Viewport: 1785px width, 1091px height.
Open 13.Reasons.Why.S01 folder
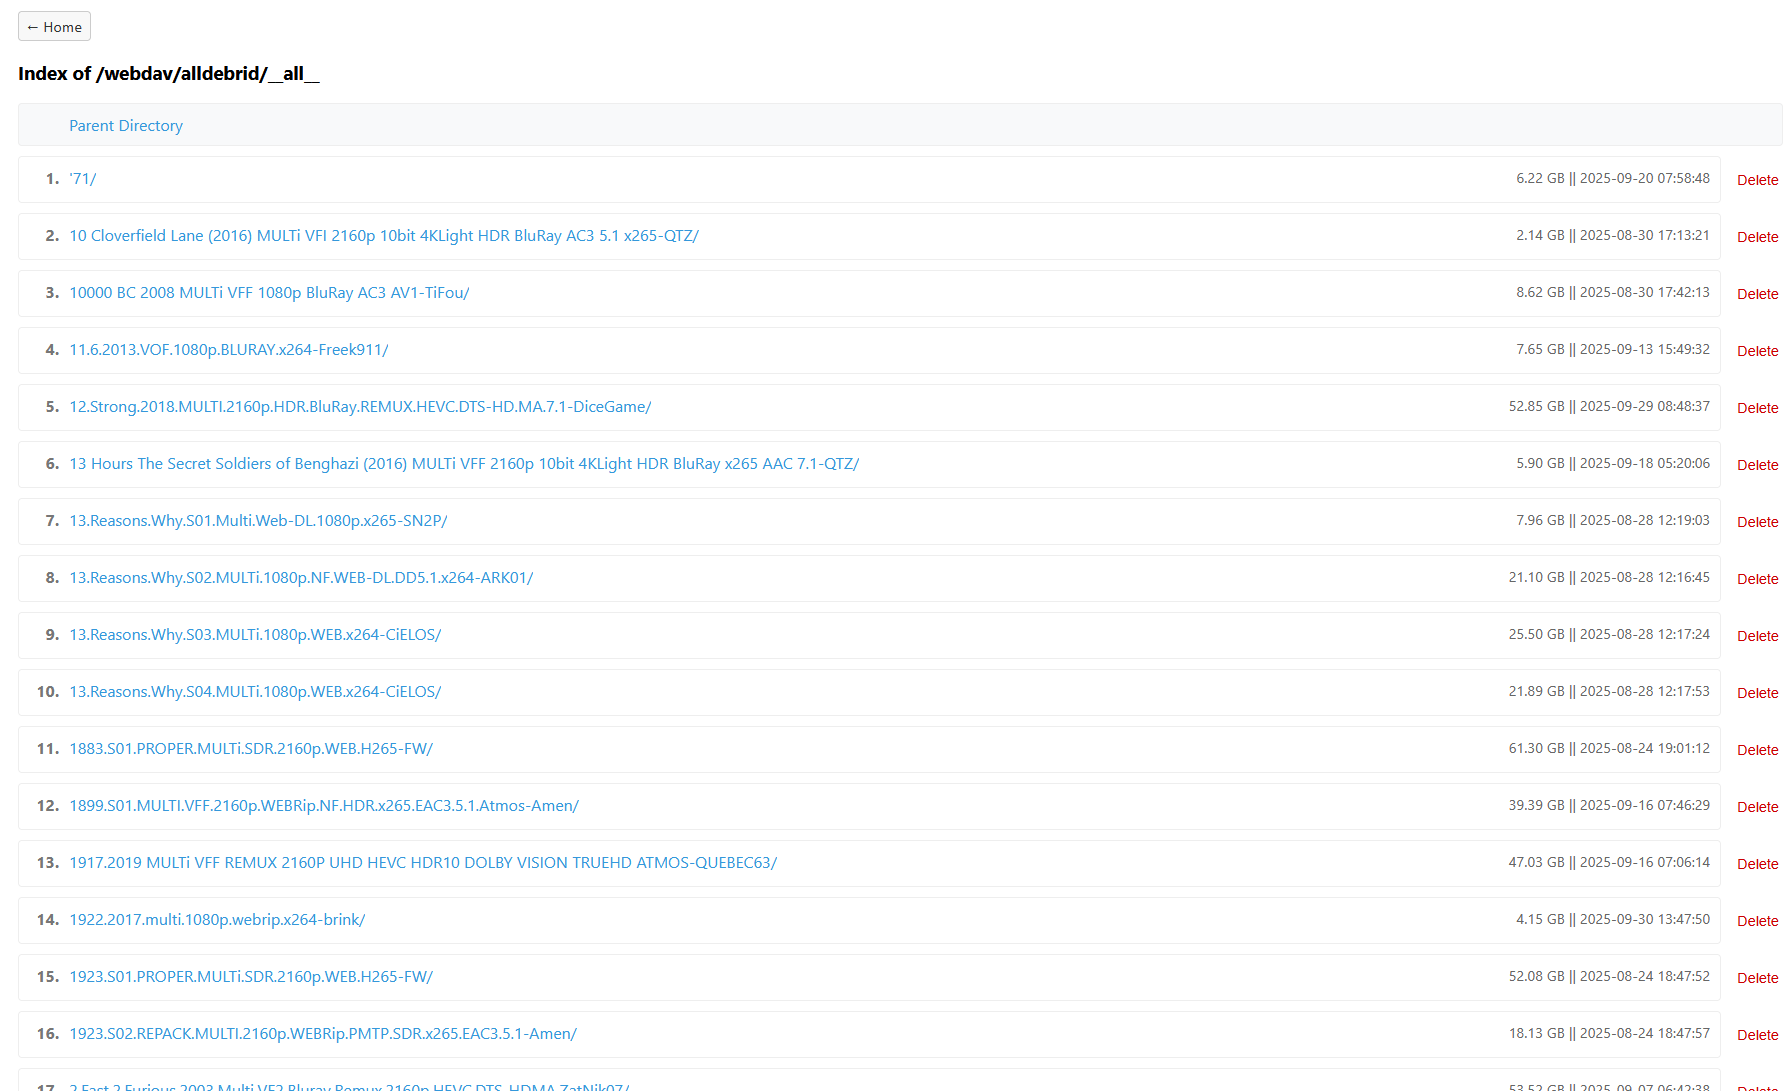point(258,521)
